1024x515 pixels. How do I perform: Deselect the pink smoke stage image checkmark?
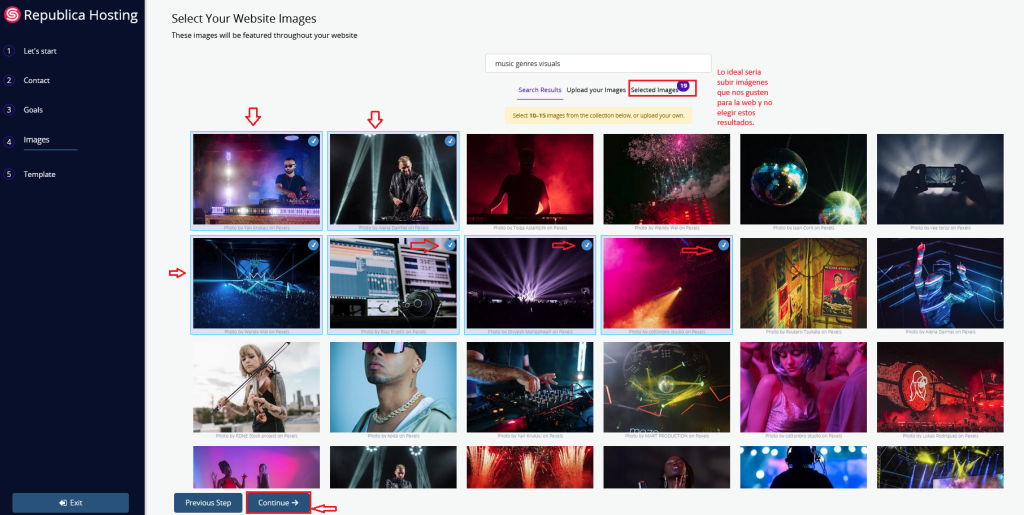pyautogui.click(x=723, y=244)
